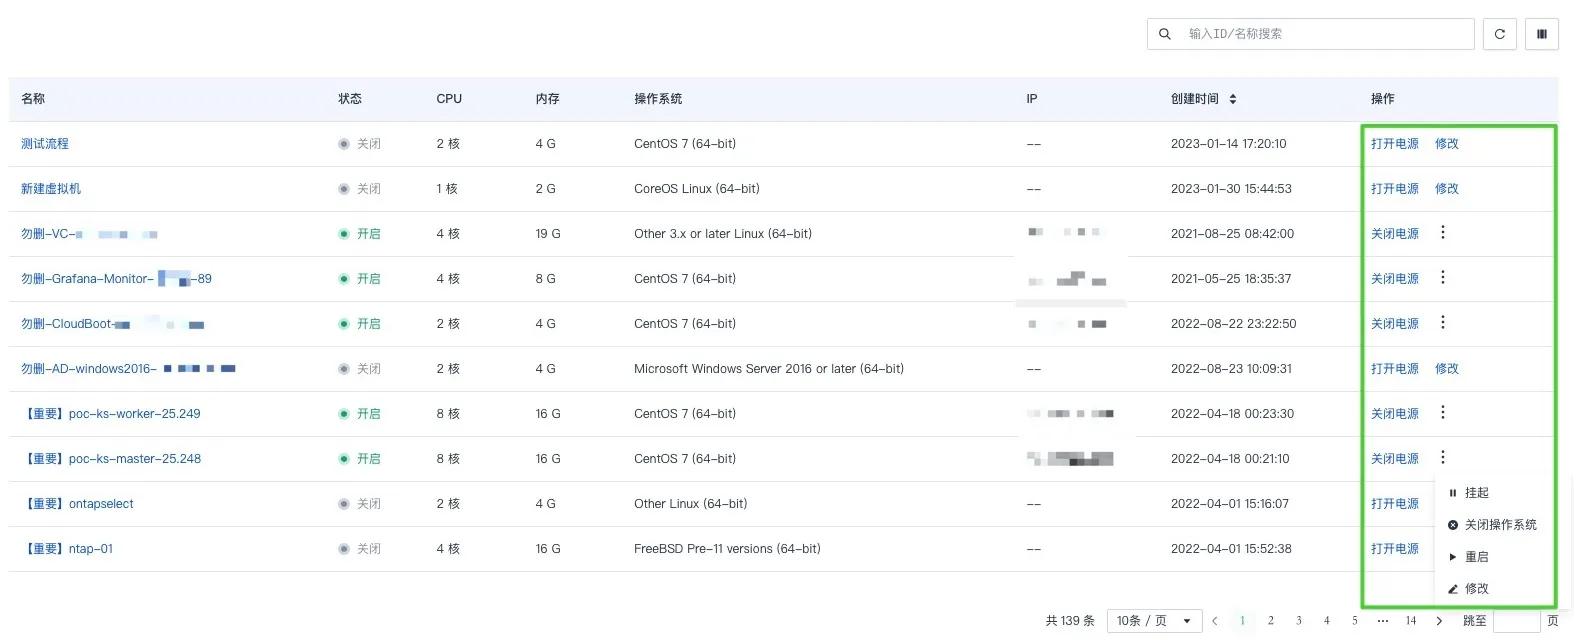Expand the 10条/页 page size dropdown
Screen dimensions: 1574x640
(1154, 621)
